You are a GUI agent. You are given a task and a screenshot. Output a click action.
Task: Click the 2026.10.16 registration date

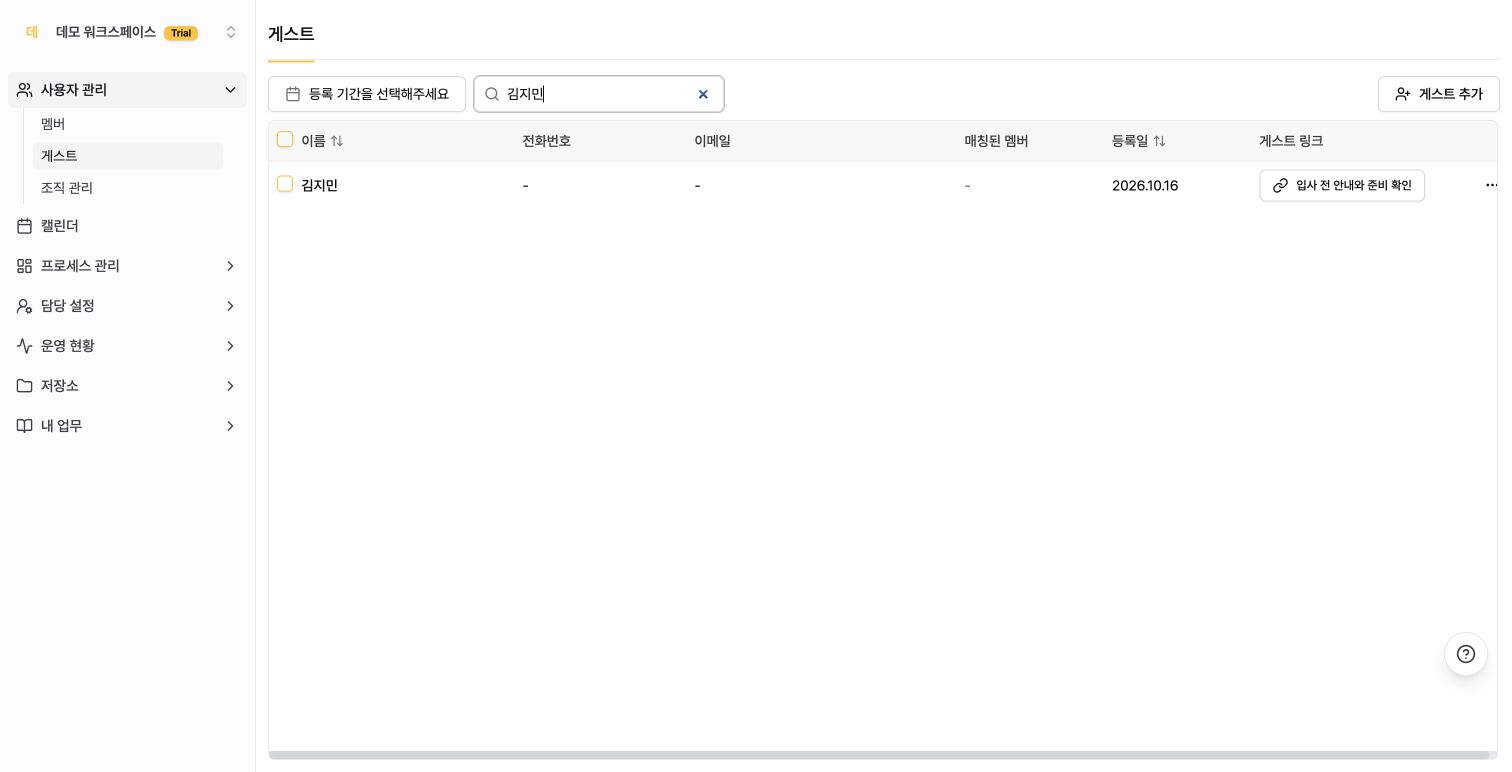(x=1145, y=186)
